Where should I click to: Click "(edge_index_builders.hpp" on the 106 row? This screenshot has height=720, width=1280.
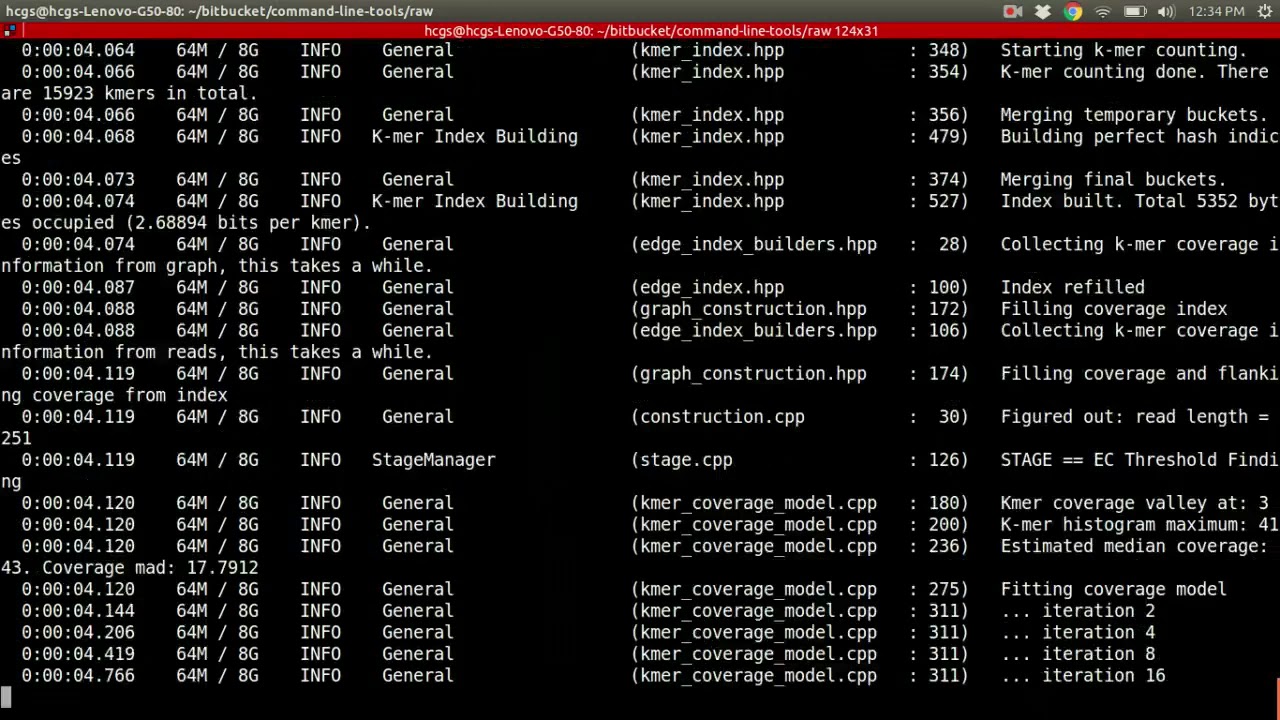point(754,331)
